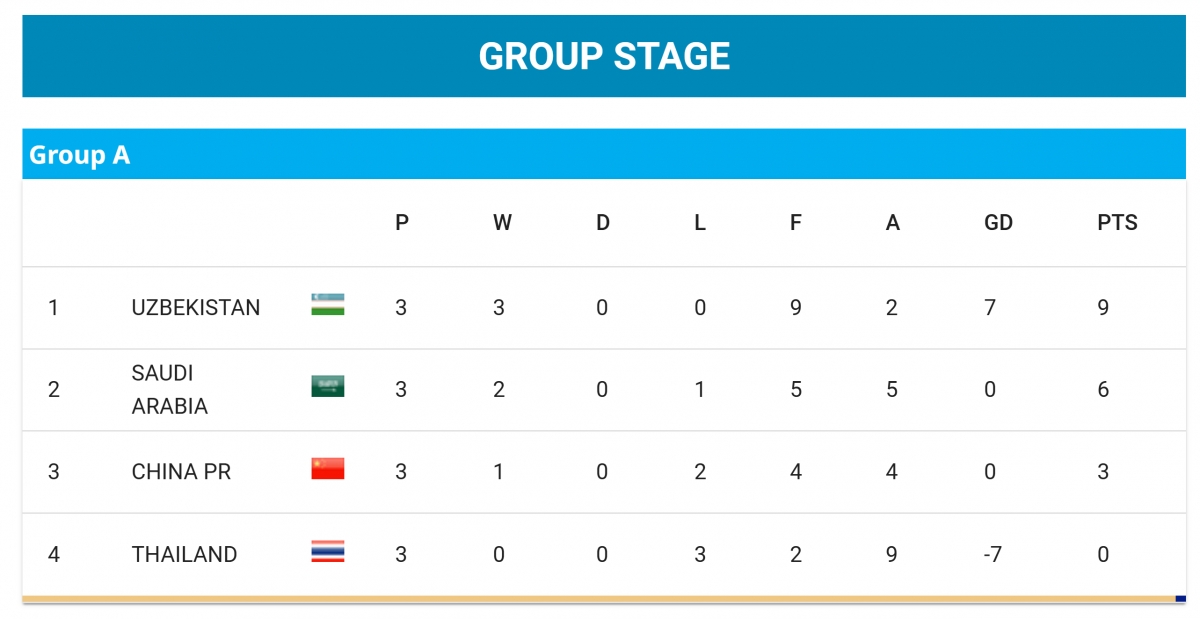Viewport: 1200px width, 619px height.
Task: Click the Uzbekistan flag icon
Action: point(328,305)
